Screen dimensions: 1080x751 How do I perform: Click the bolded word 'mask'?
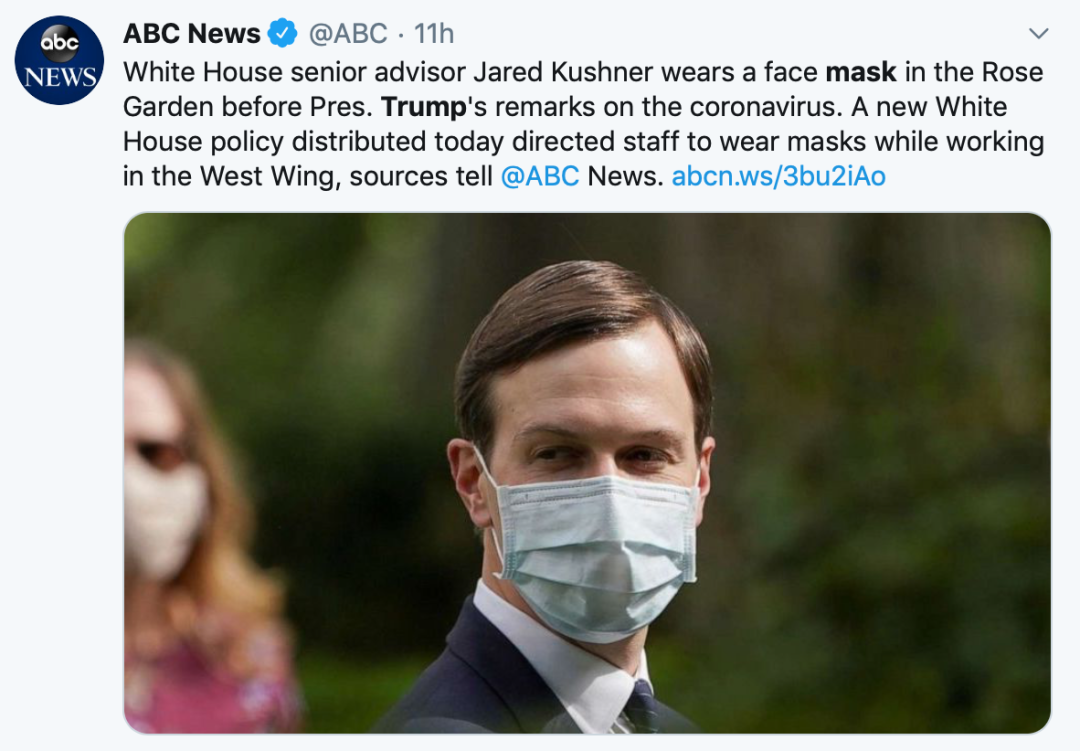pos(861,72)
